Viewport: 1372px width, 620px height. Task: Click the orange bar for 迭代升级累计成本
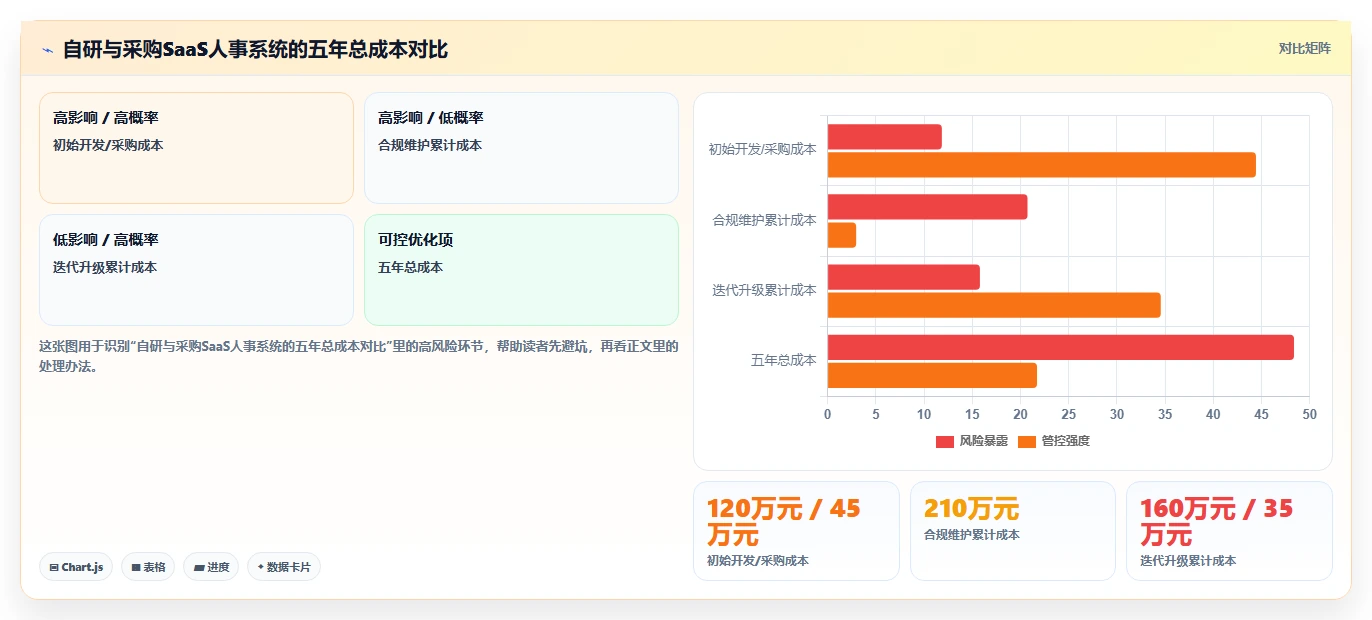point(994,305)
